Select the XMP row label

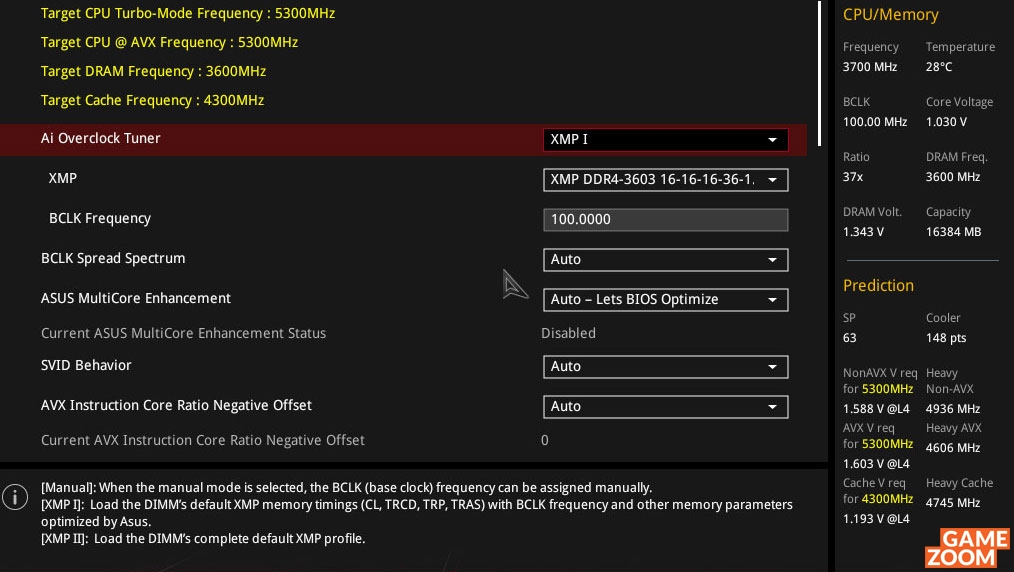click(63, 178)
